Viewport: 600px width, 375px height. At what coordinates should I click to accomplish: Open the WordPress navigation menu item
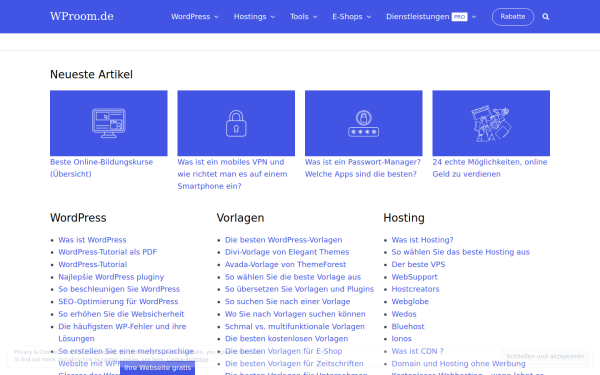coord(191,17)
